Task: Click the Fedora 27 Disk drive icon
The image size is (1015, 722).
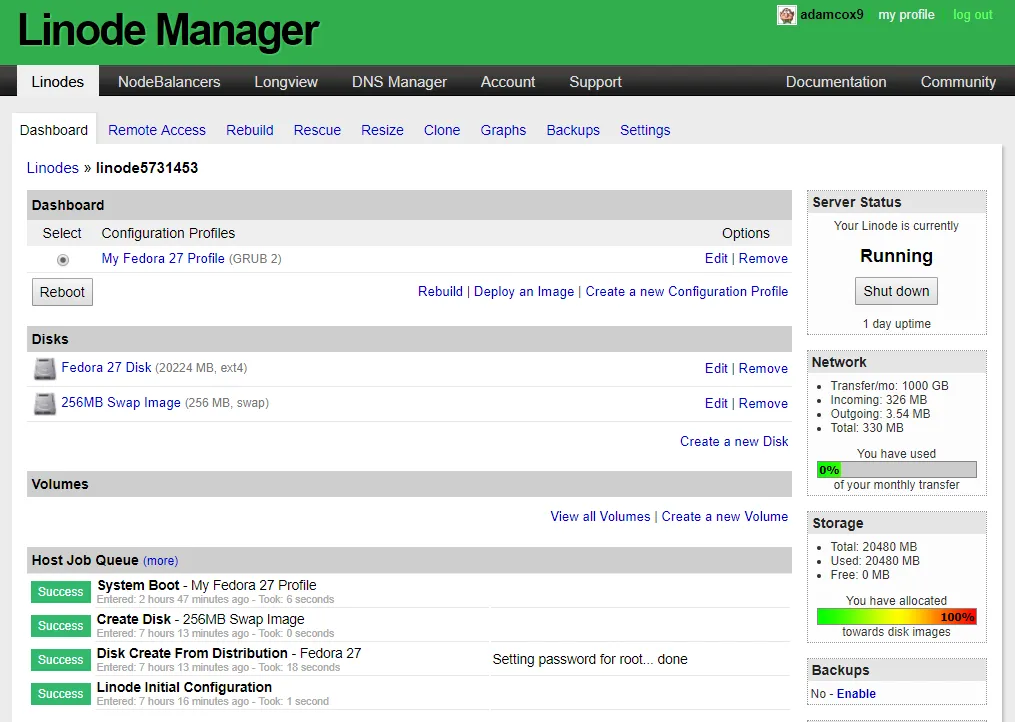Action: tap(45, 368)
